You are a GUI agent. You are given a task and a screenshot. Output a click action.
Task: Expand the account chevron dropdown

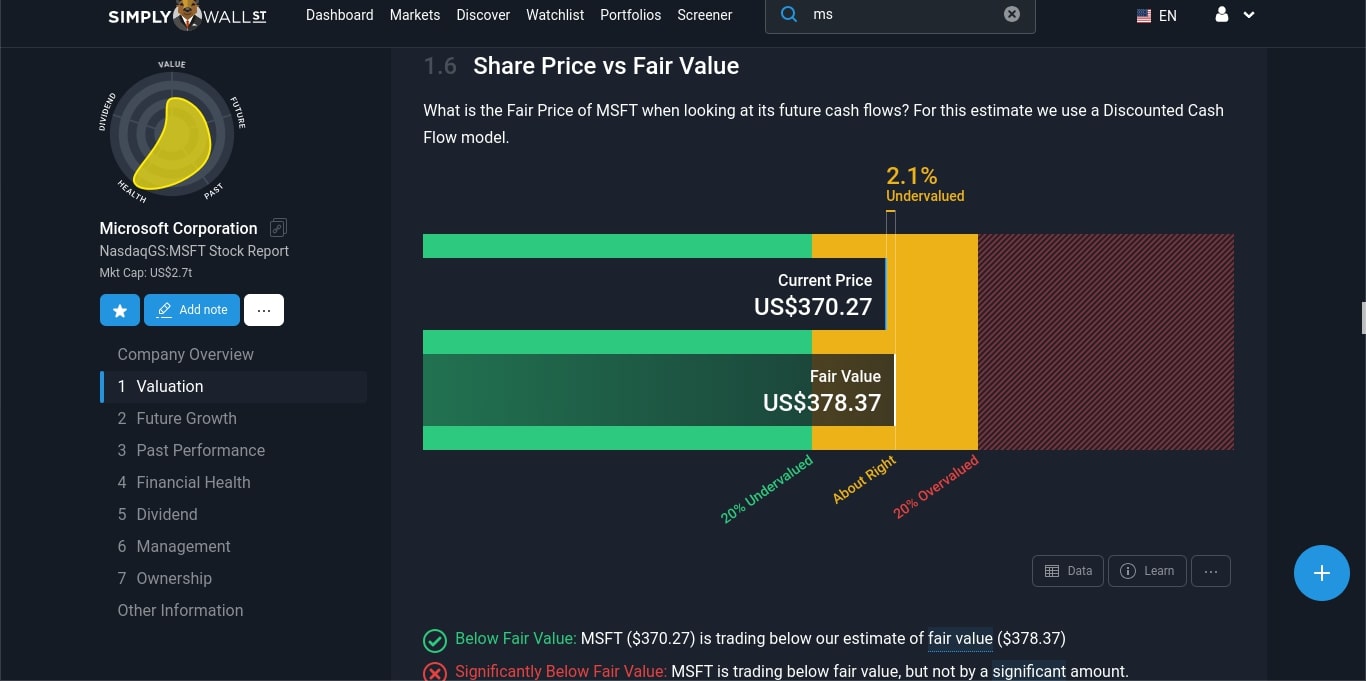(x=1248, y=16)
